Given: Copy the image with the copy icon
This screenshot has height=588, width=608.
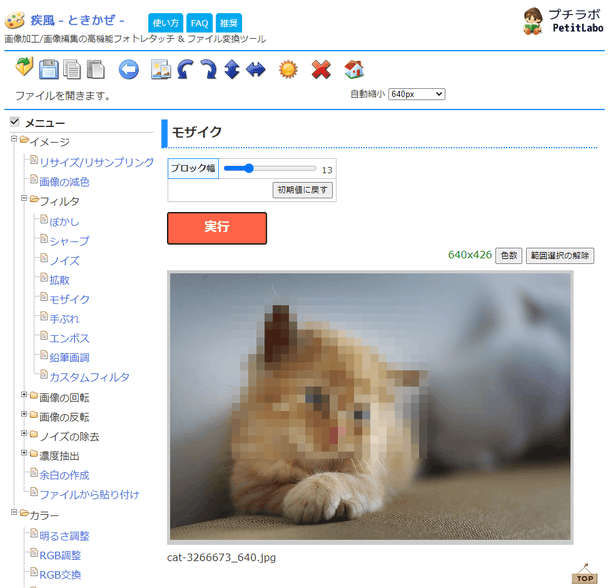Looking at the screenshot, I should coord(72,69).
